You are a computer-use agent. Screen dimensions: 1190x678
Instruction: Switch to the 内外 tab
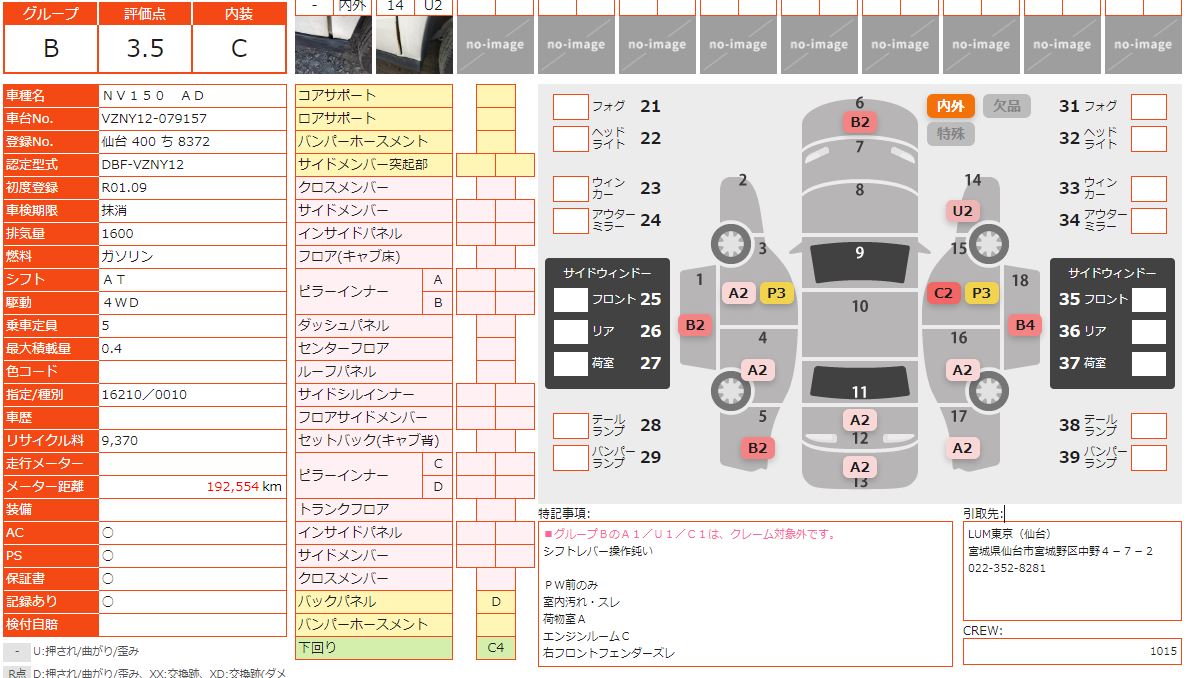click(950, 106)
